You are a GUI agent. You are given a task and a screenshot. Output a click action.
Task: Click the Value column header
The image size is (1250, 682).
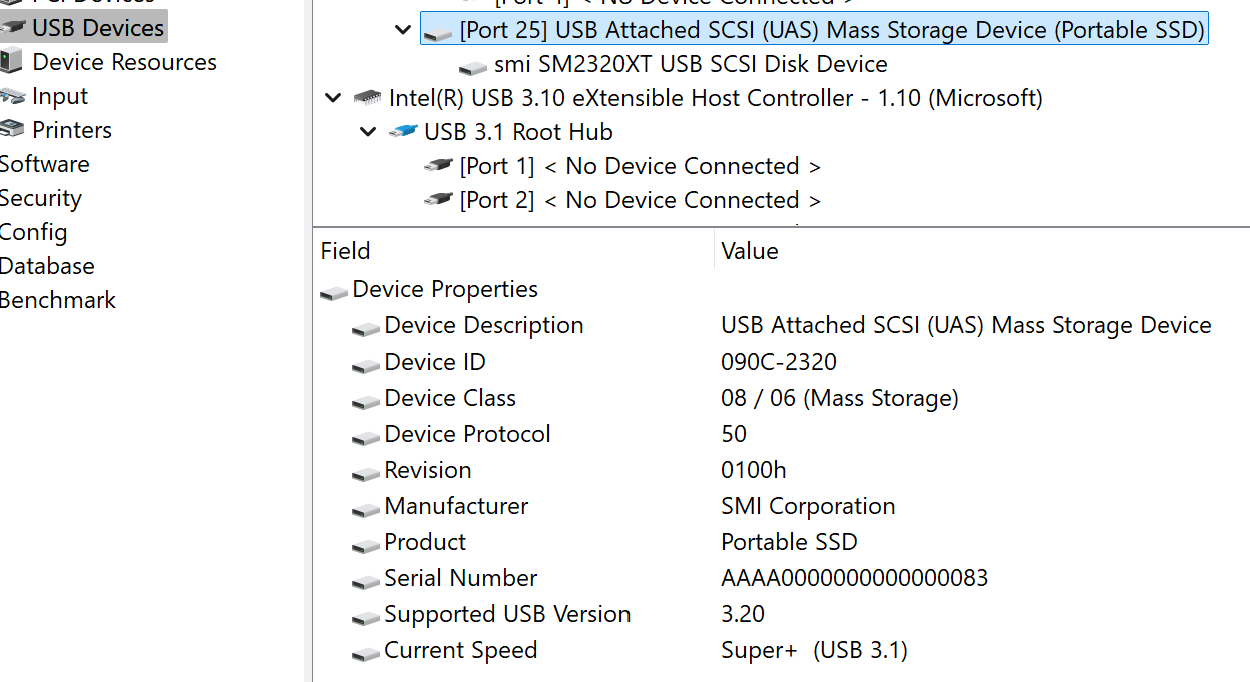pyautogui.click(x=750, y=251)
